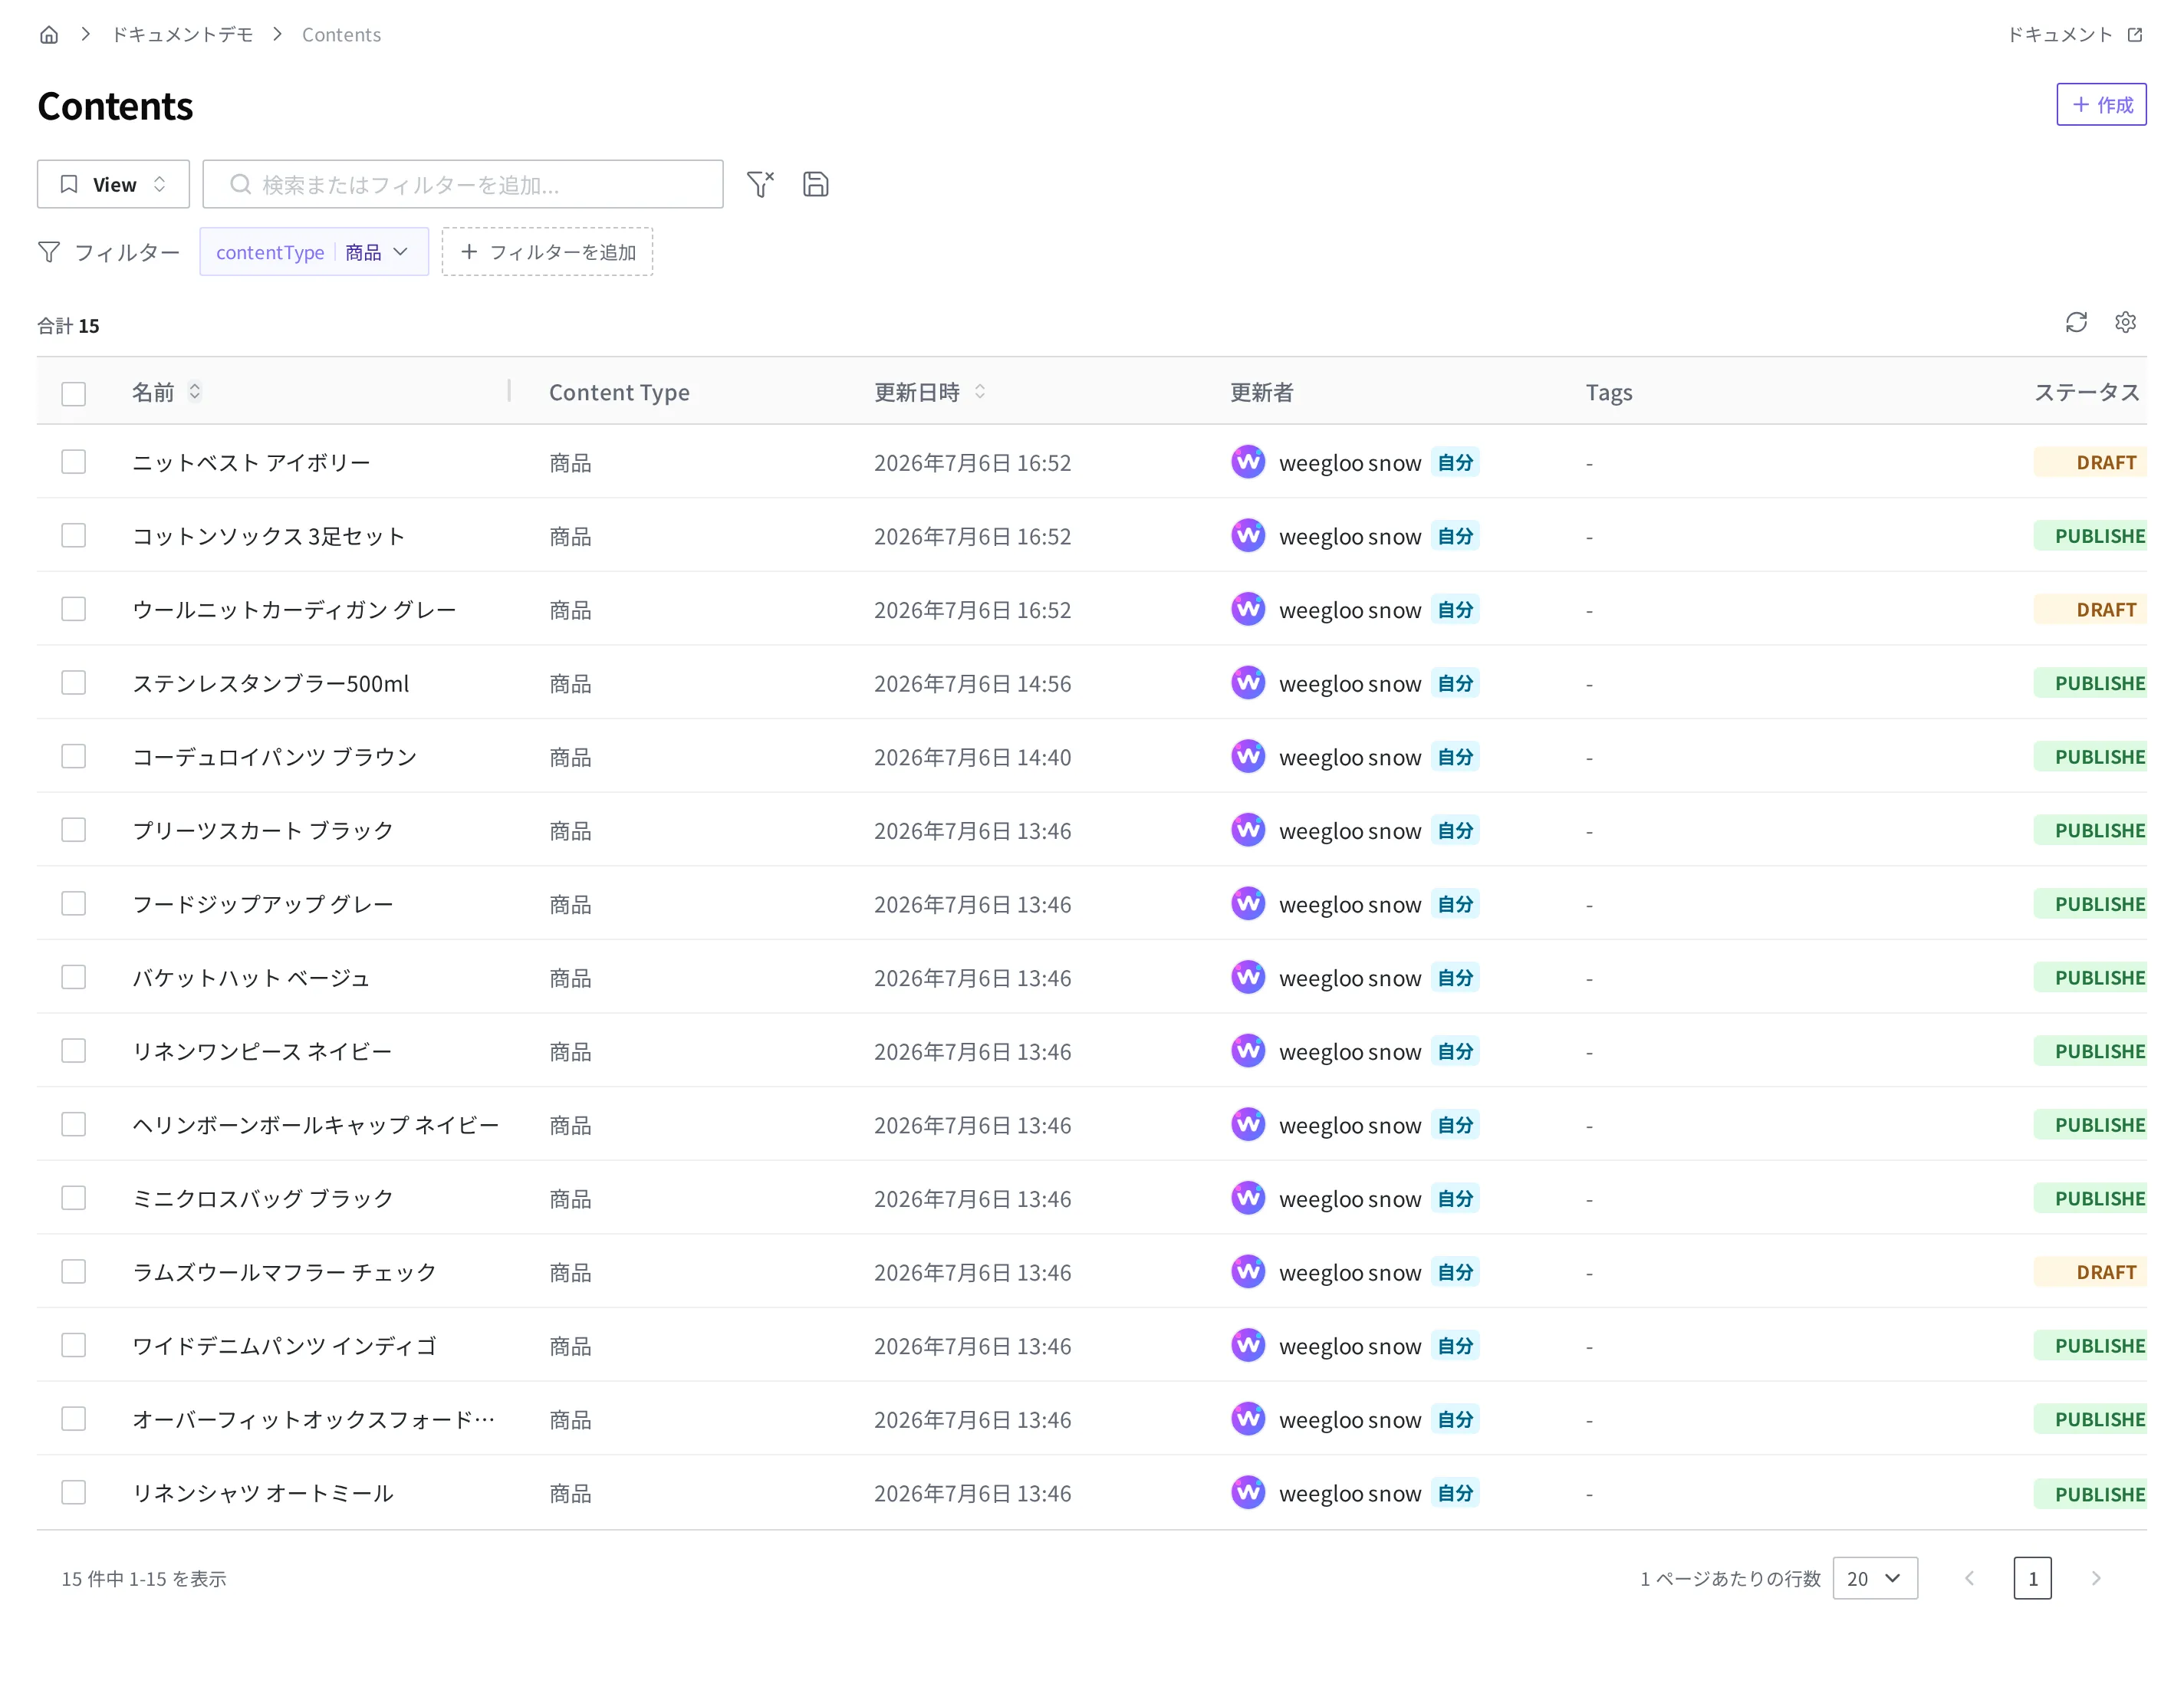The image size is (2184, 1687).
Task: Click the 更新者 column header
Action: pyautogui.click(x=1261, y=392)
